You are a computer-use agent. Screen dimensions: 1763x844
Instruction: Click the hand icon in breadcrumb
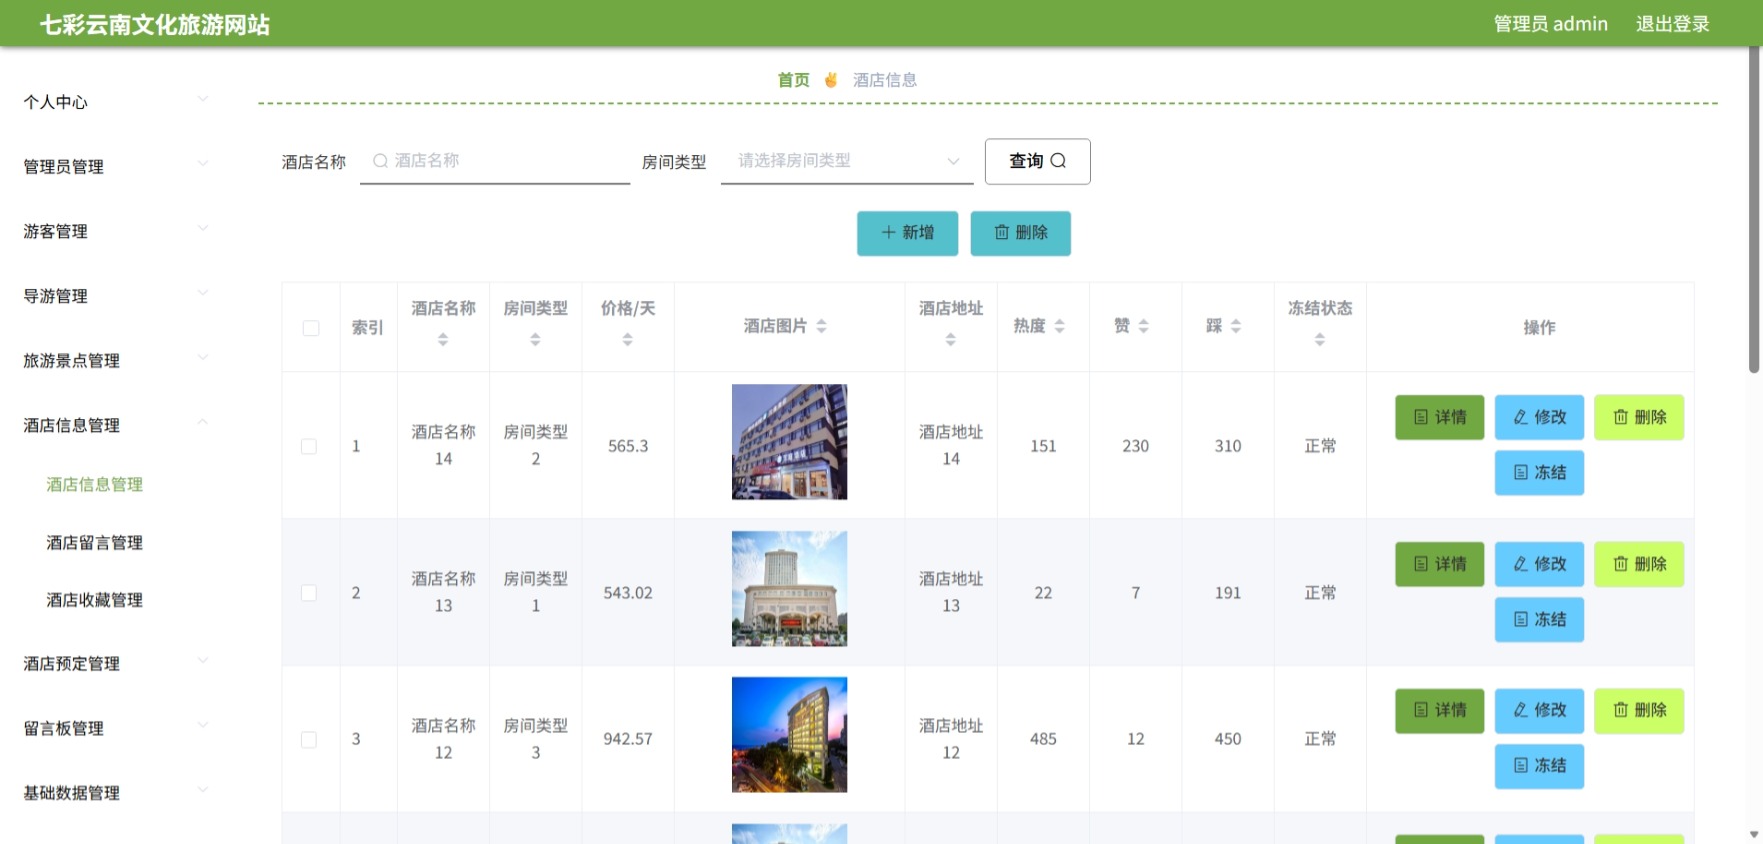[831, 80]
